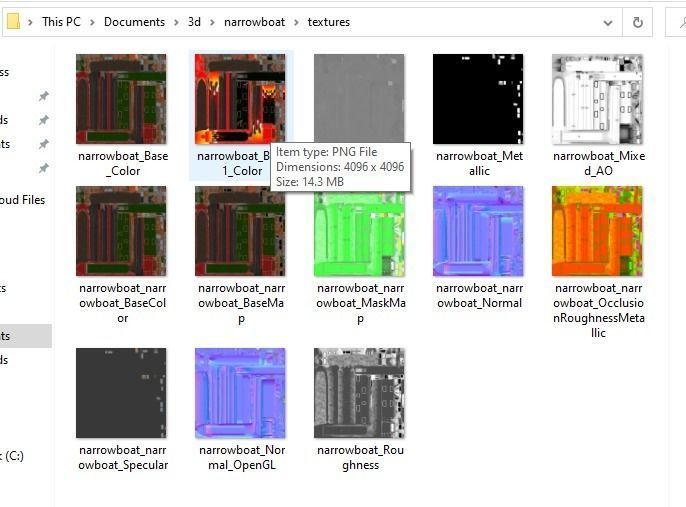
Task: Expand the chevron before This PC
Action: 30,22
